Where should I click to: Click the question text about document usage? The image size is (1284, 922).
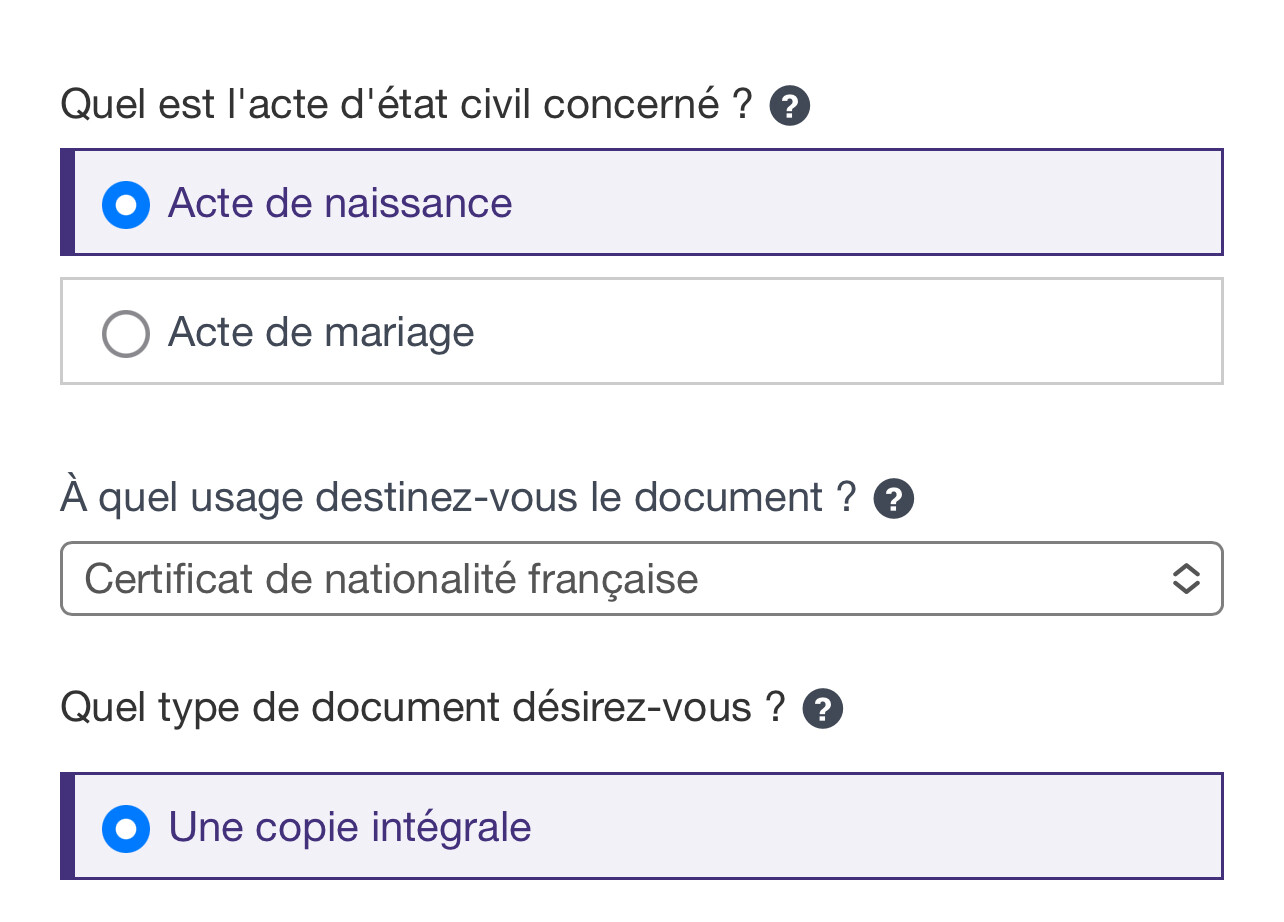(458, 498)
